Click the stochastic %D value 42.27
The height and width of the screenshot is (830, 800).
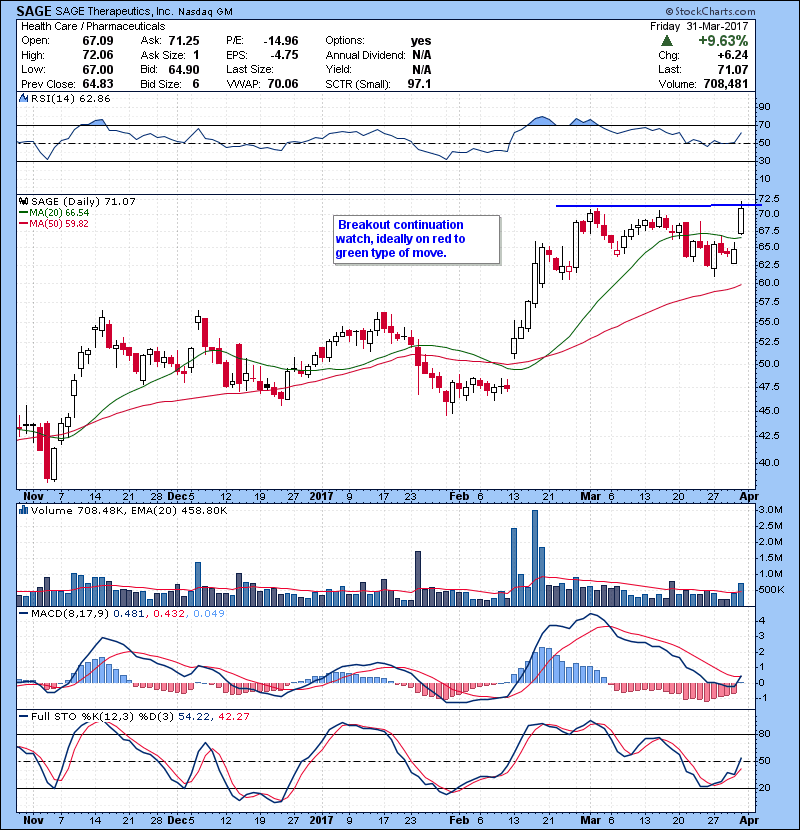[x=233, y=716]
